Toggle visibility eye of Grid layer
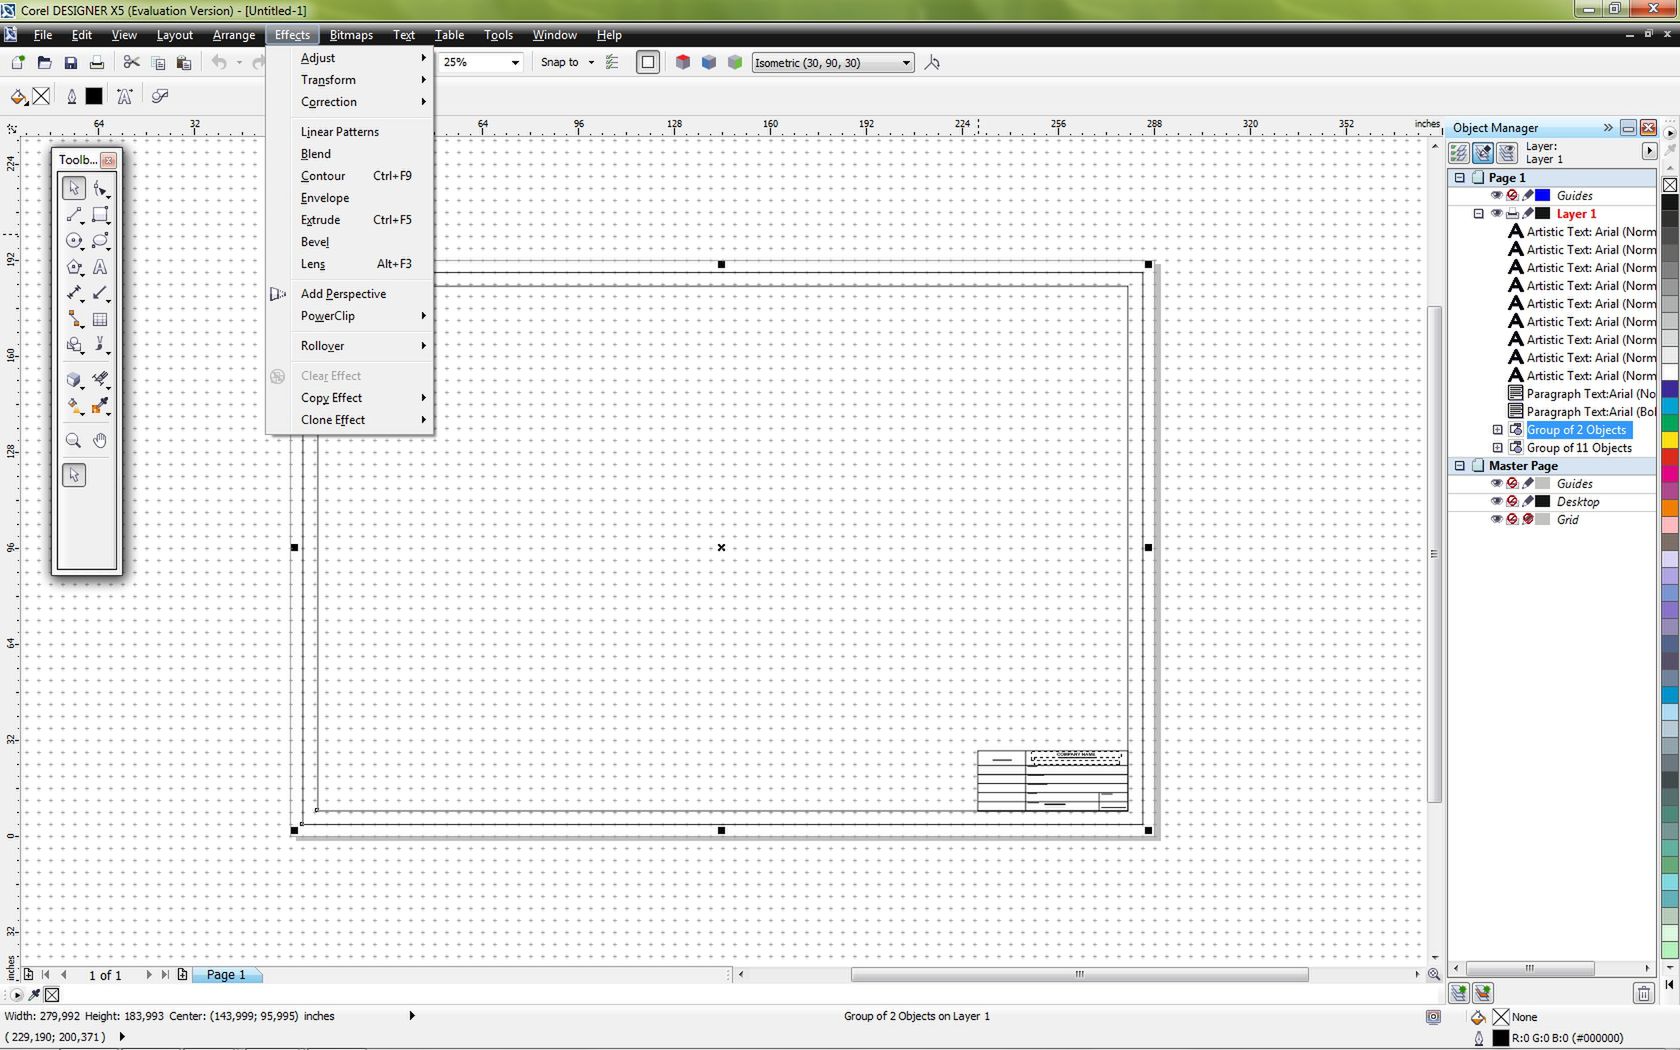1680x1050 pixels. pos(1497,520)
